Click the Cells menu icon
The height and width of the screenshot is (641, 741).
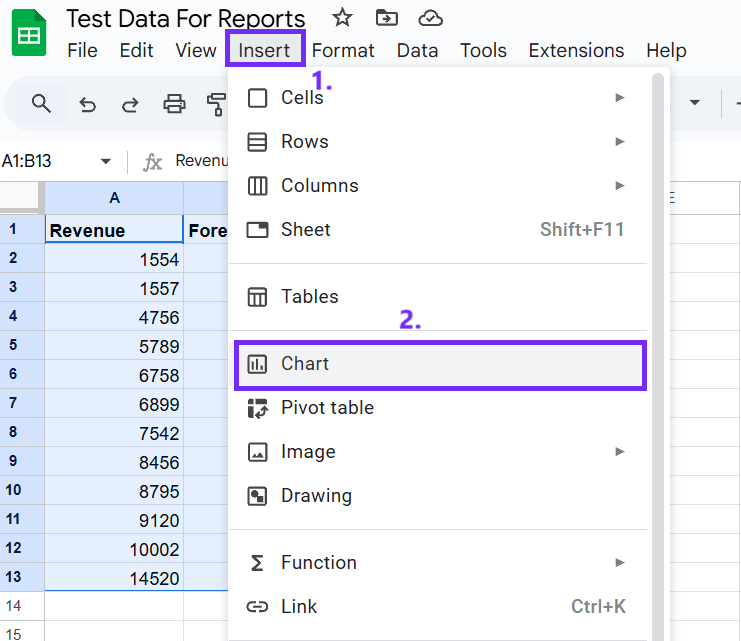[258, 98]
